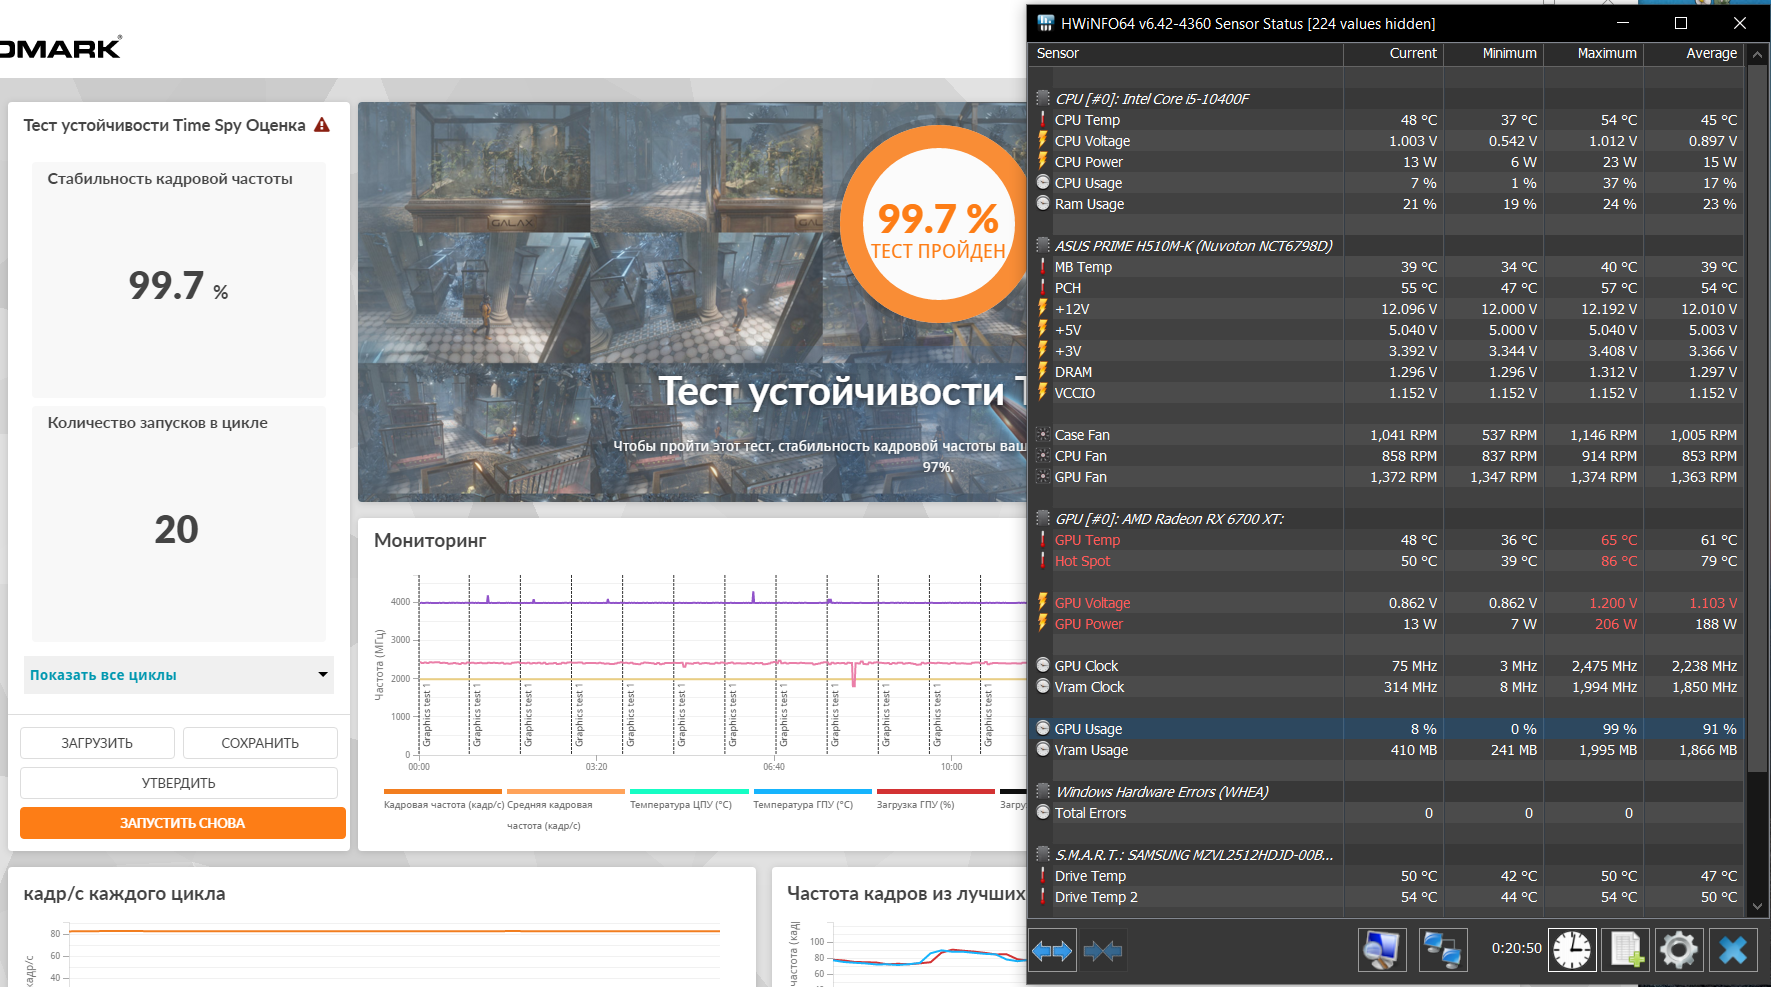Select the red 'GPU Voltage' row

click(1386, 603)
